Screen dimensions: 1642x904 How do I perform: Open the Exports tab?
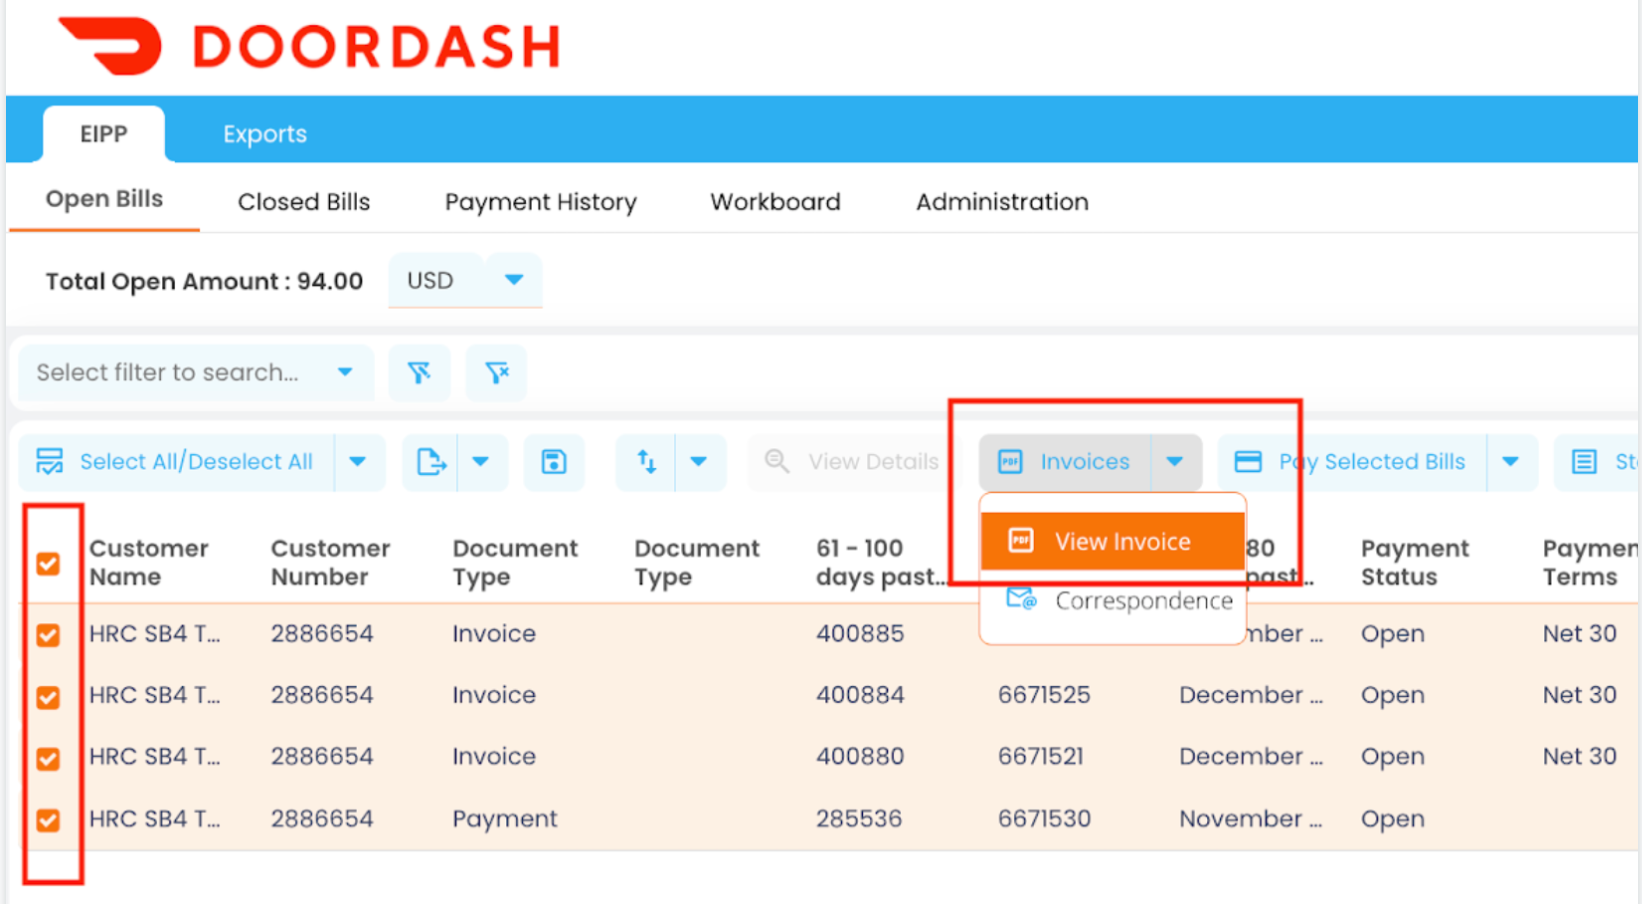tap(264, 132)
